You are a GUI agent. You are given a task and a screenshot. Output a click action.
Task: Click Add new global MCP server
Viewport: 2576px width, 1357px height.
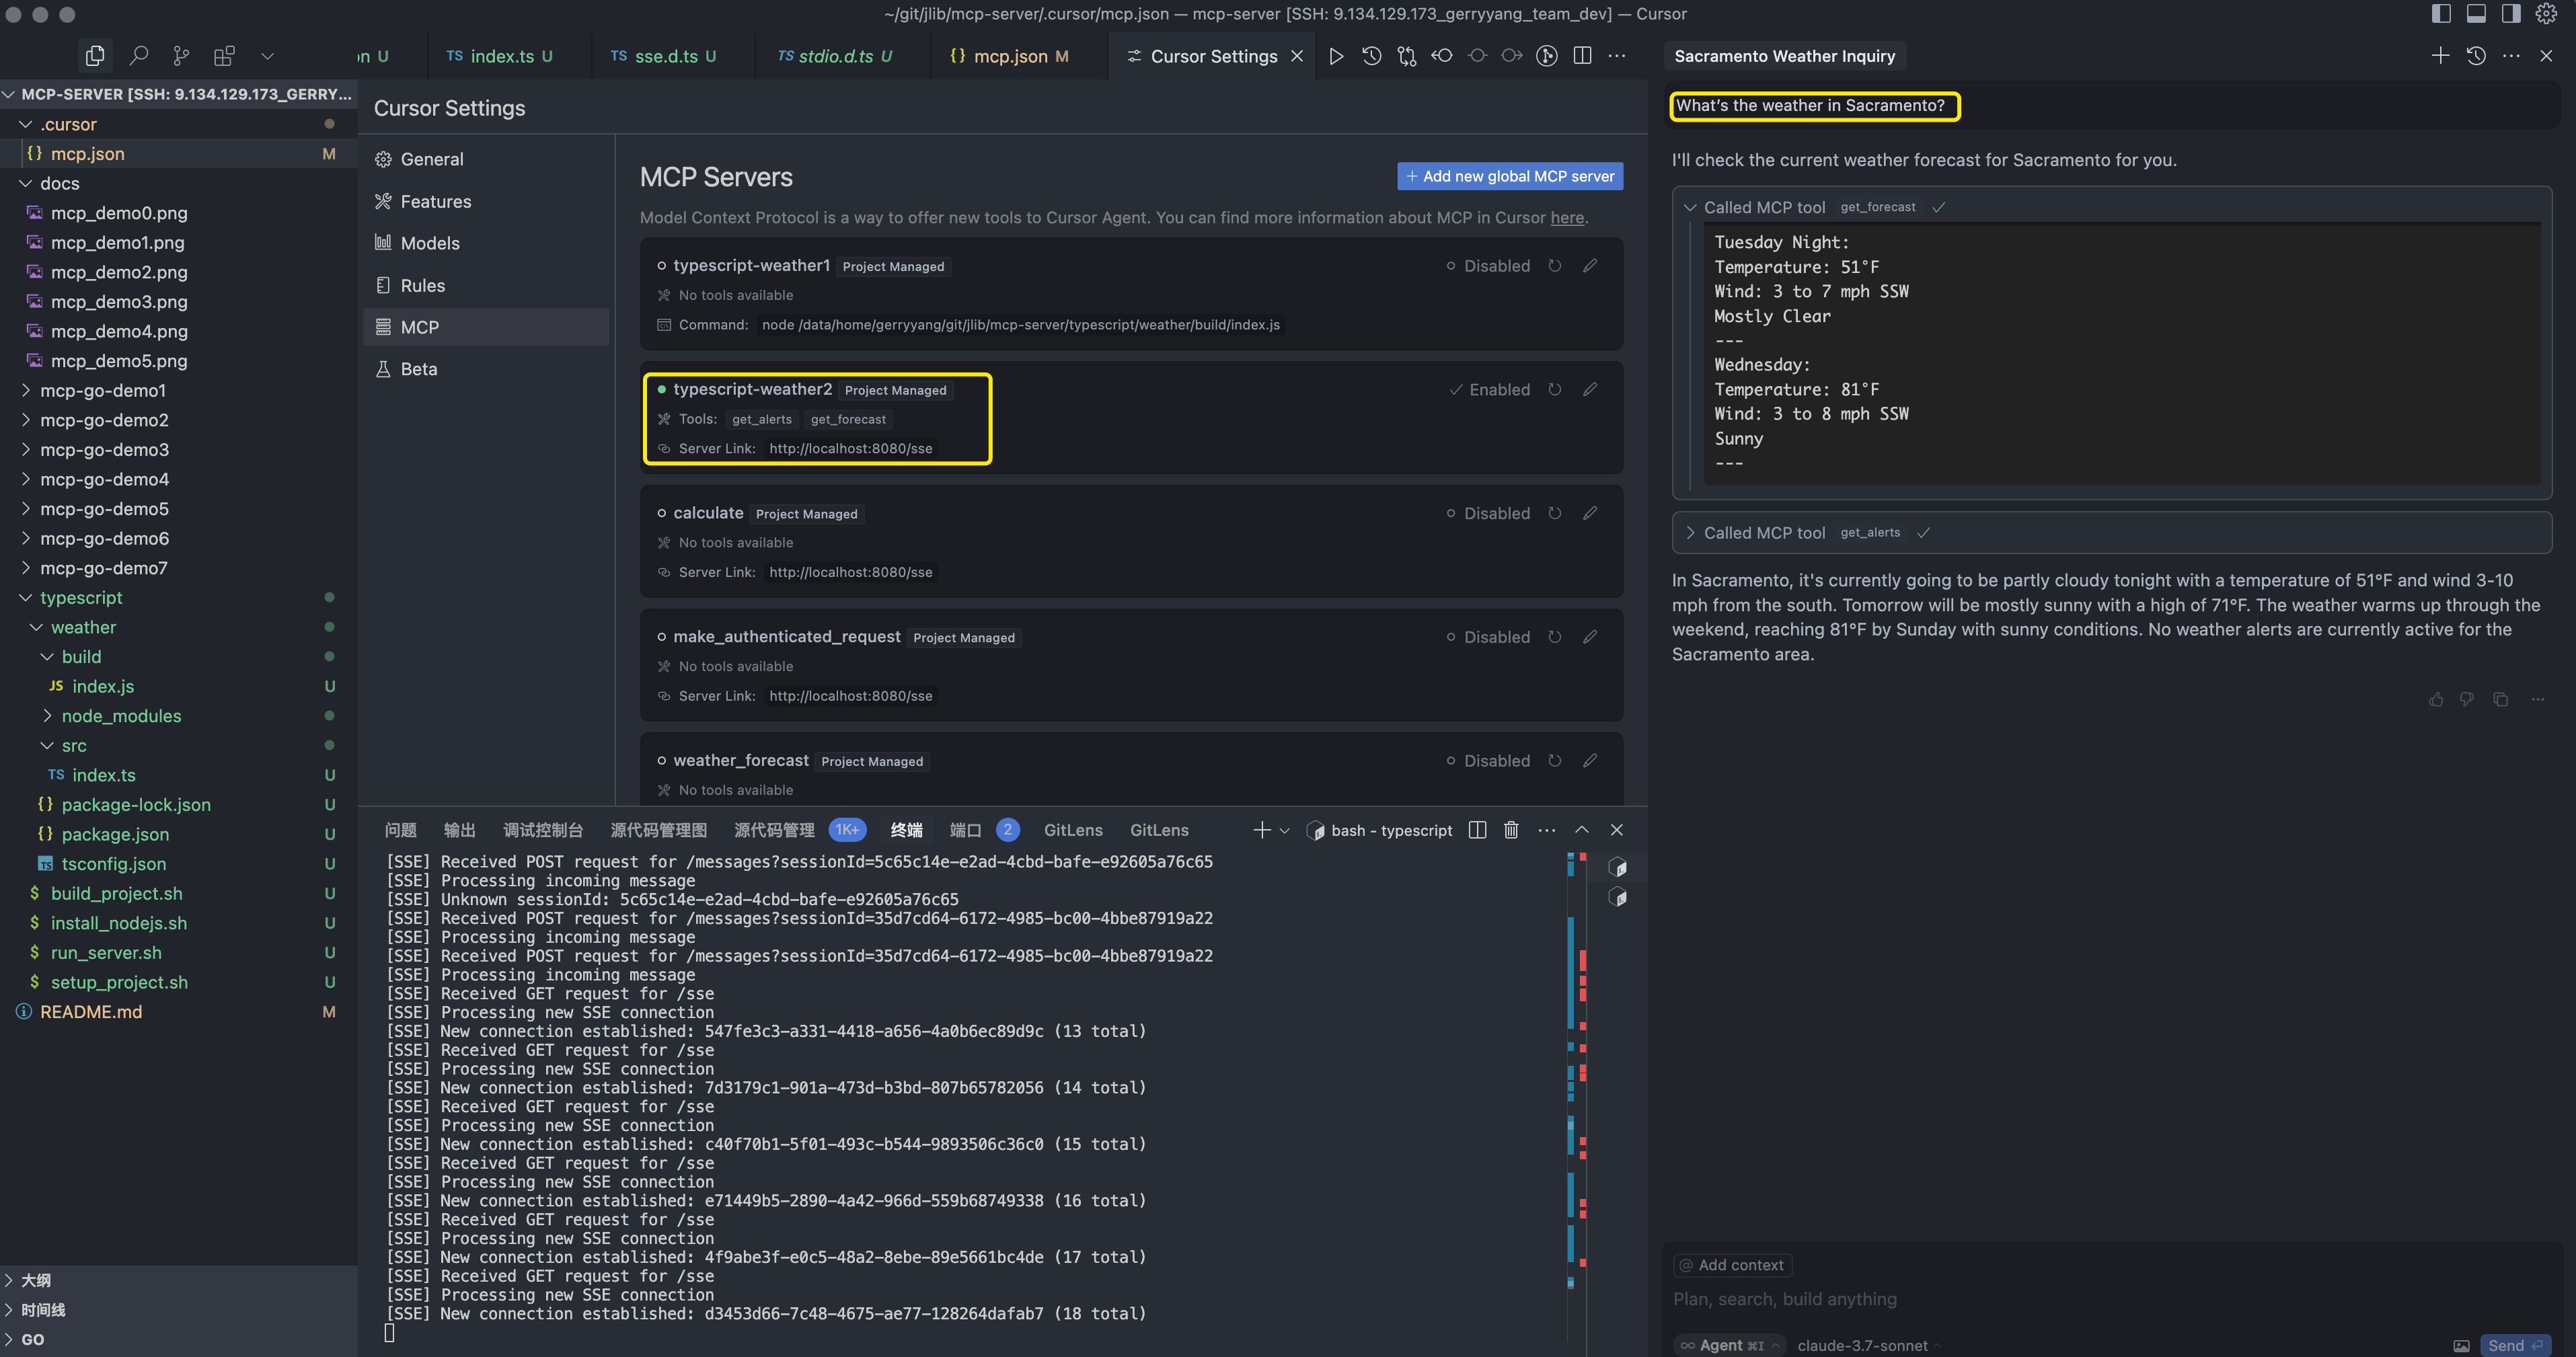[x=1510, y=177]
